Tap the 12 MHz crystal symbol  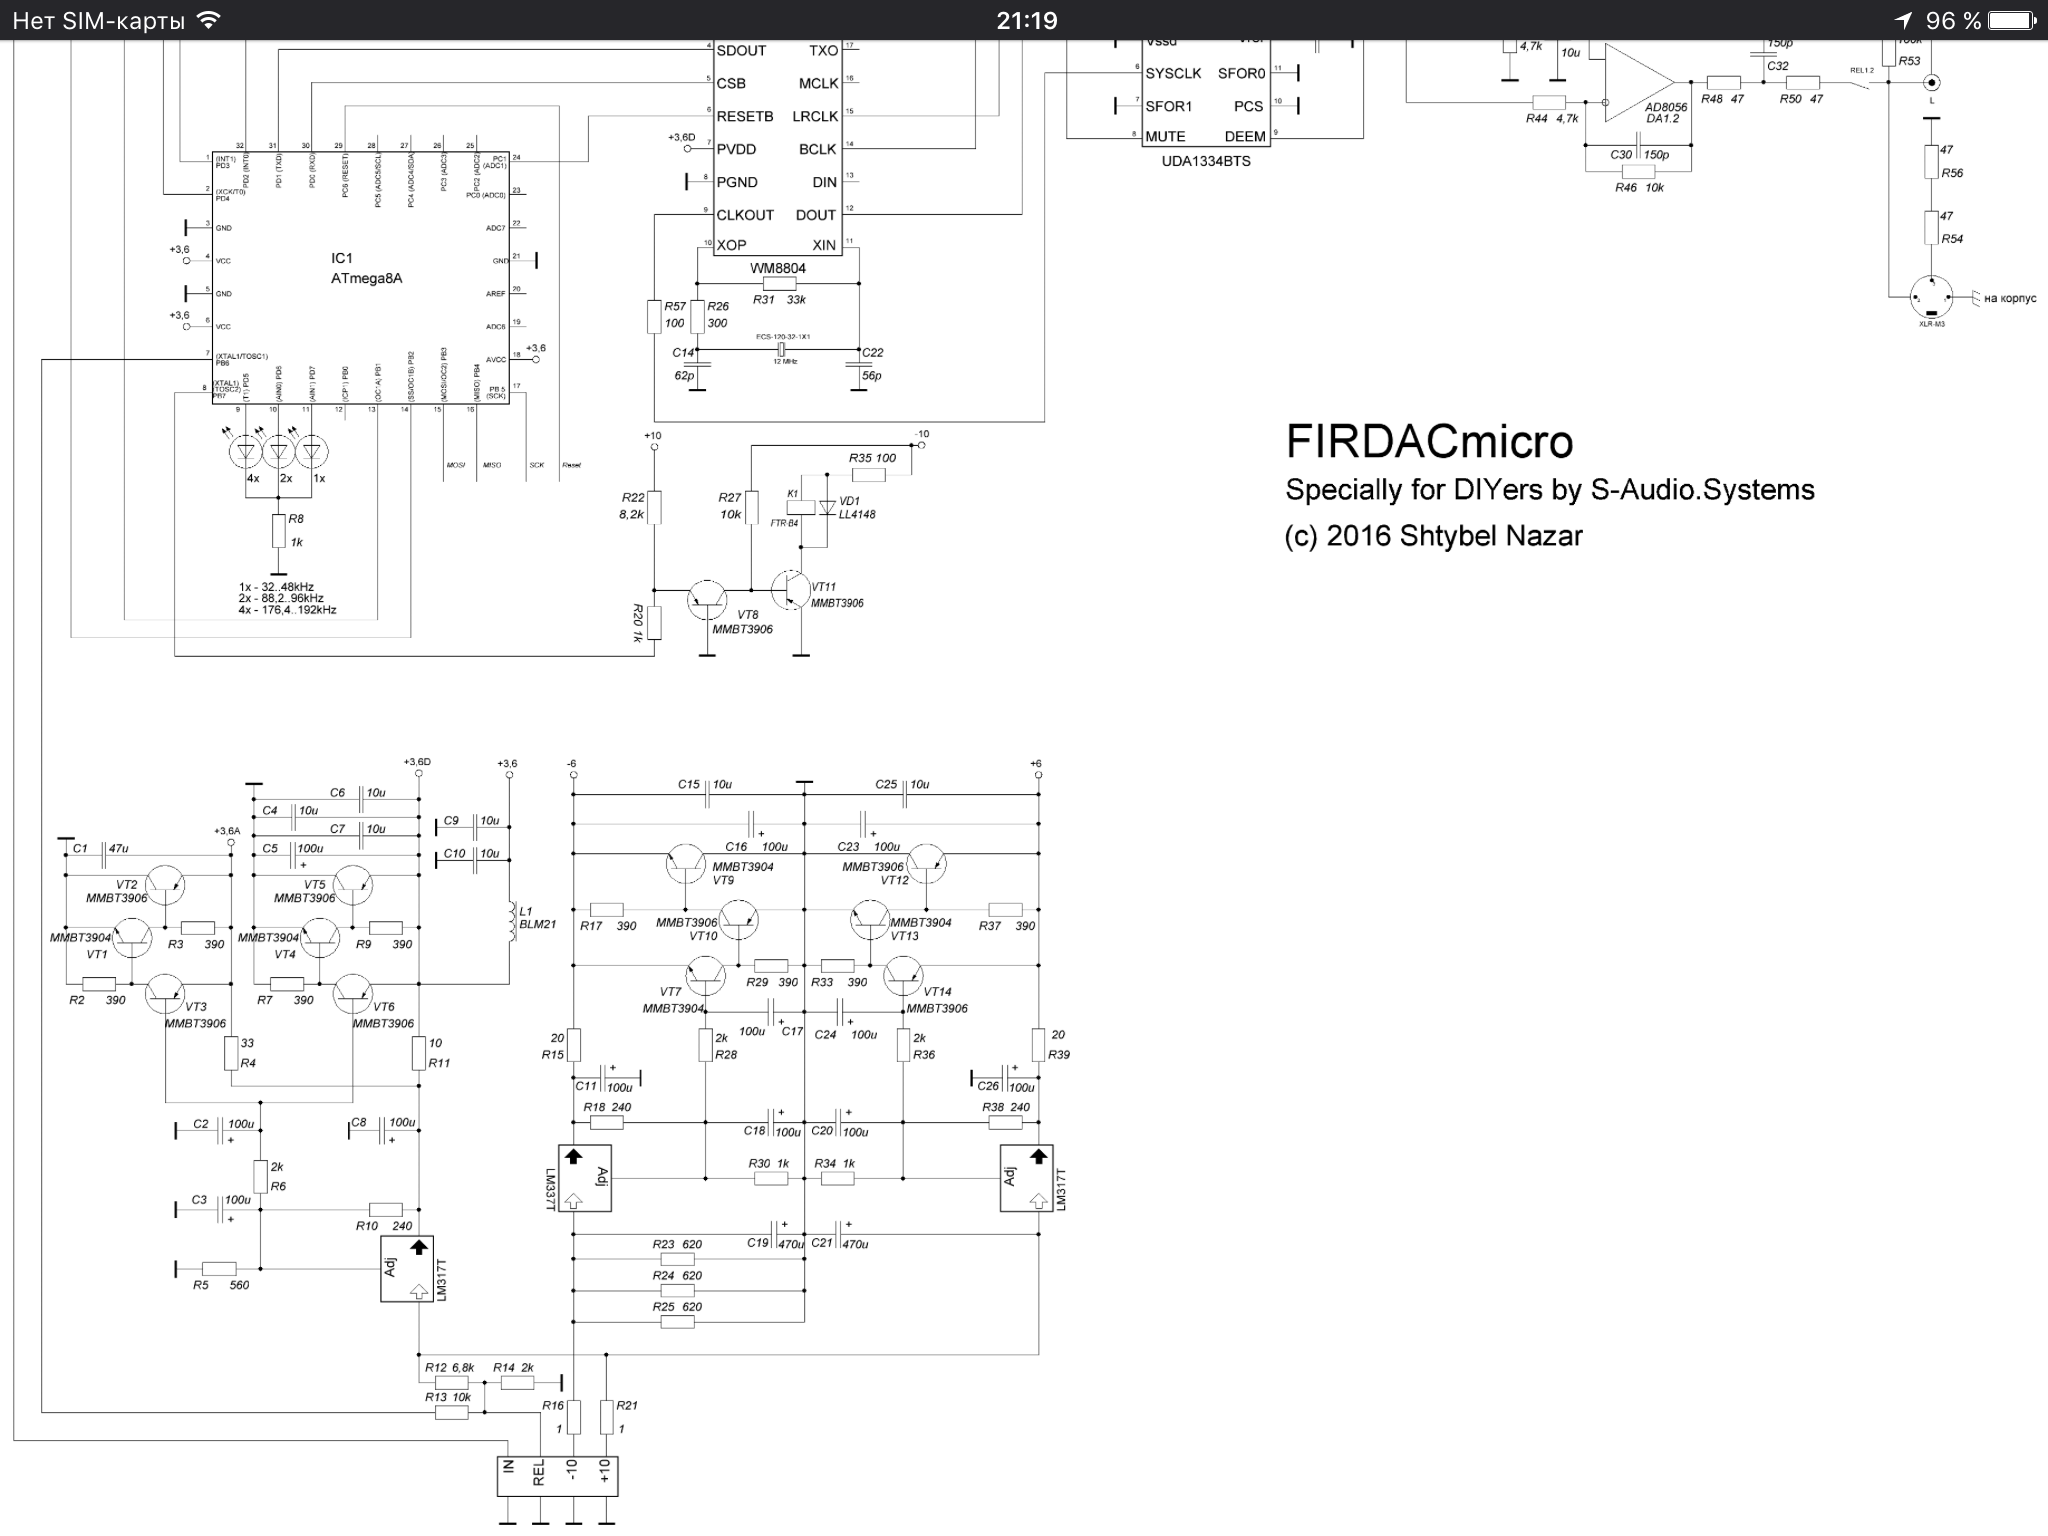coord(783,350)
